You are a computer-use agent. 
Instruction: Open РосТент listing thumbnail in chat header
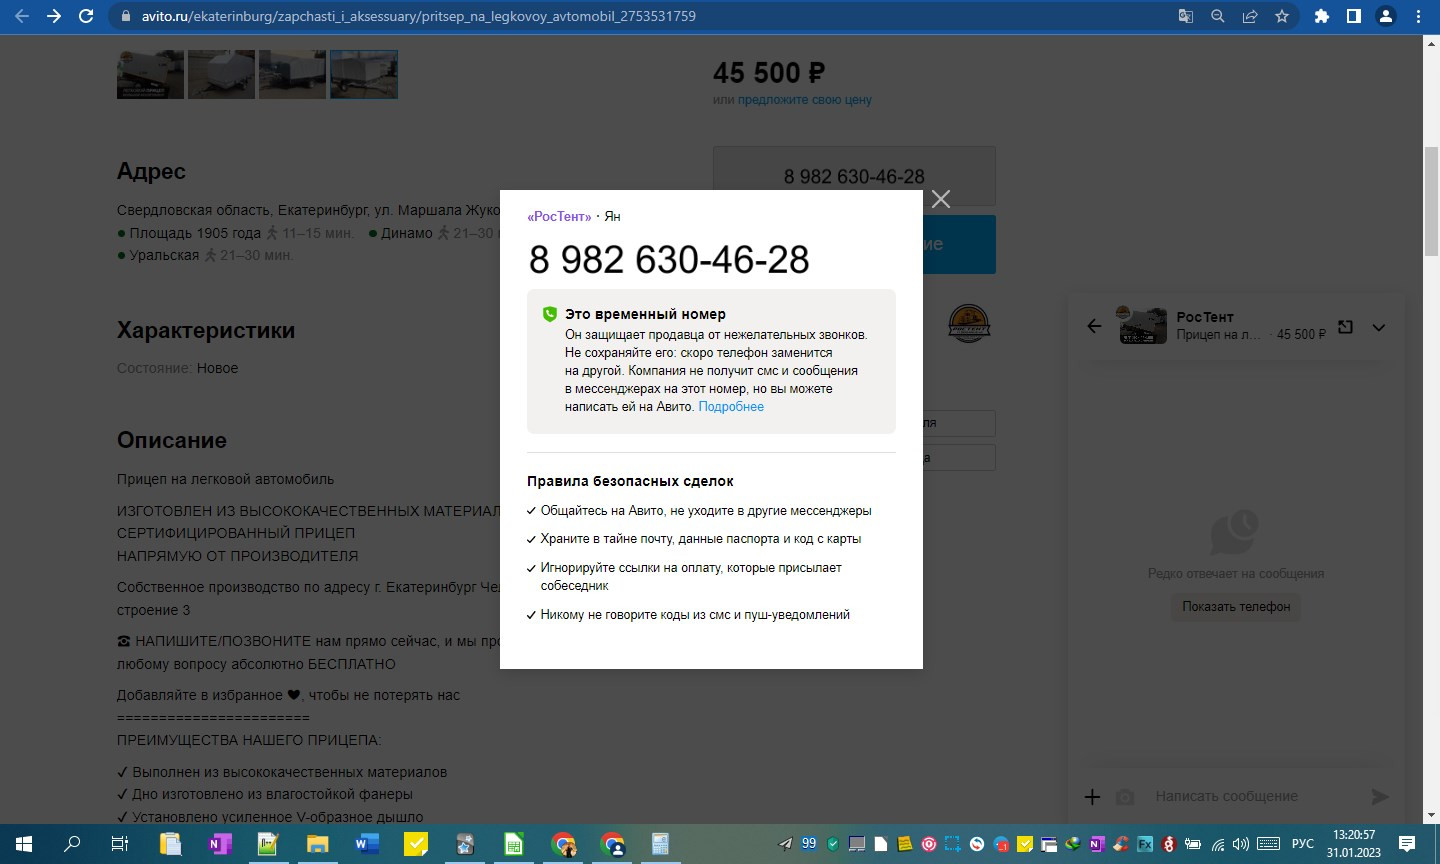click(x=1141, y=325)
